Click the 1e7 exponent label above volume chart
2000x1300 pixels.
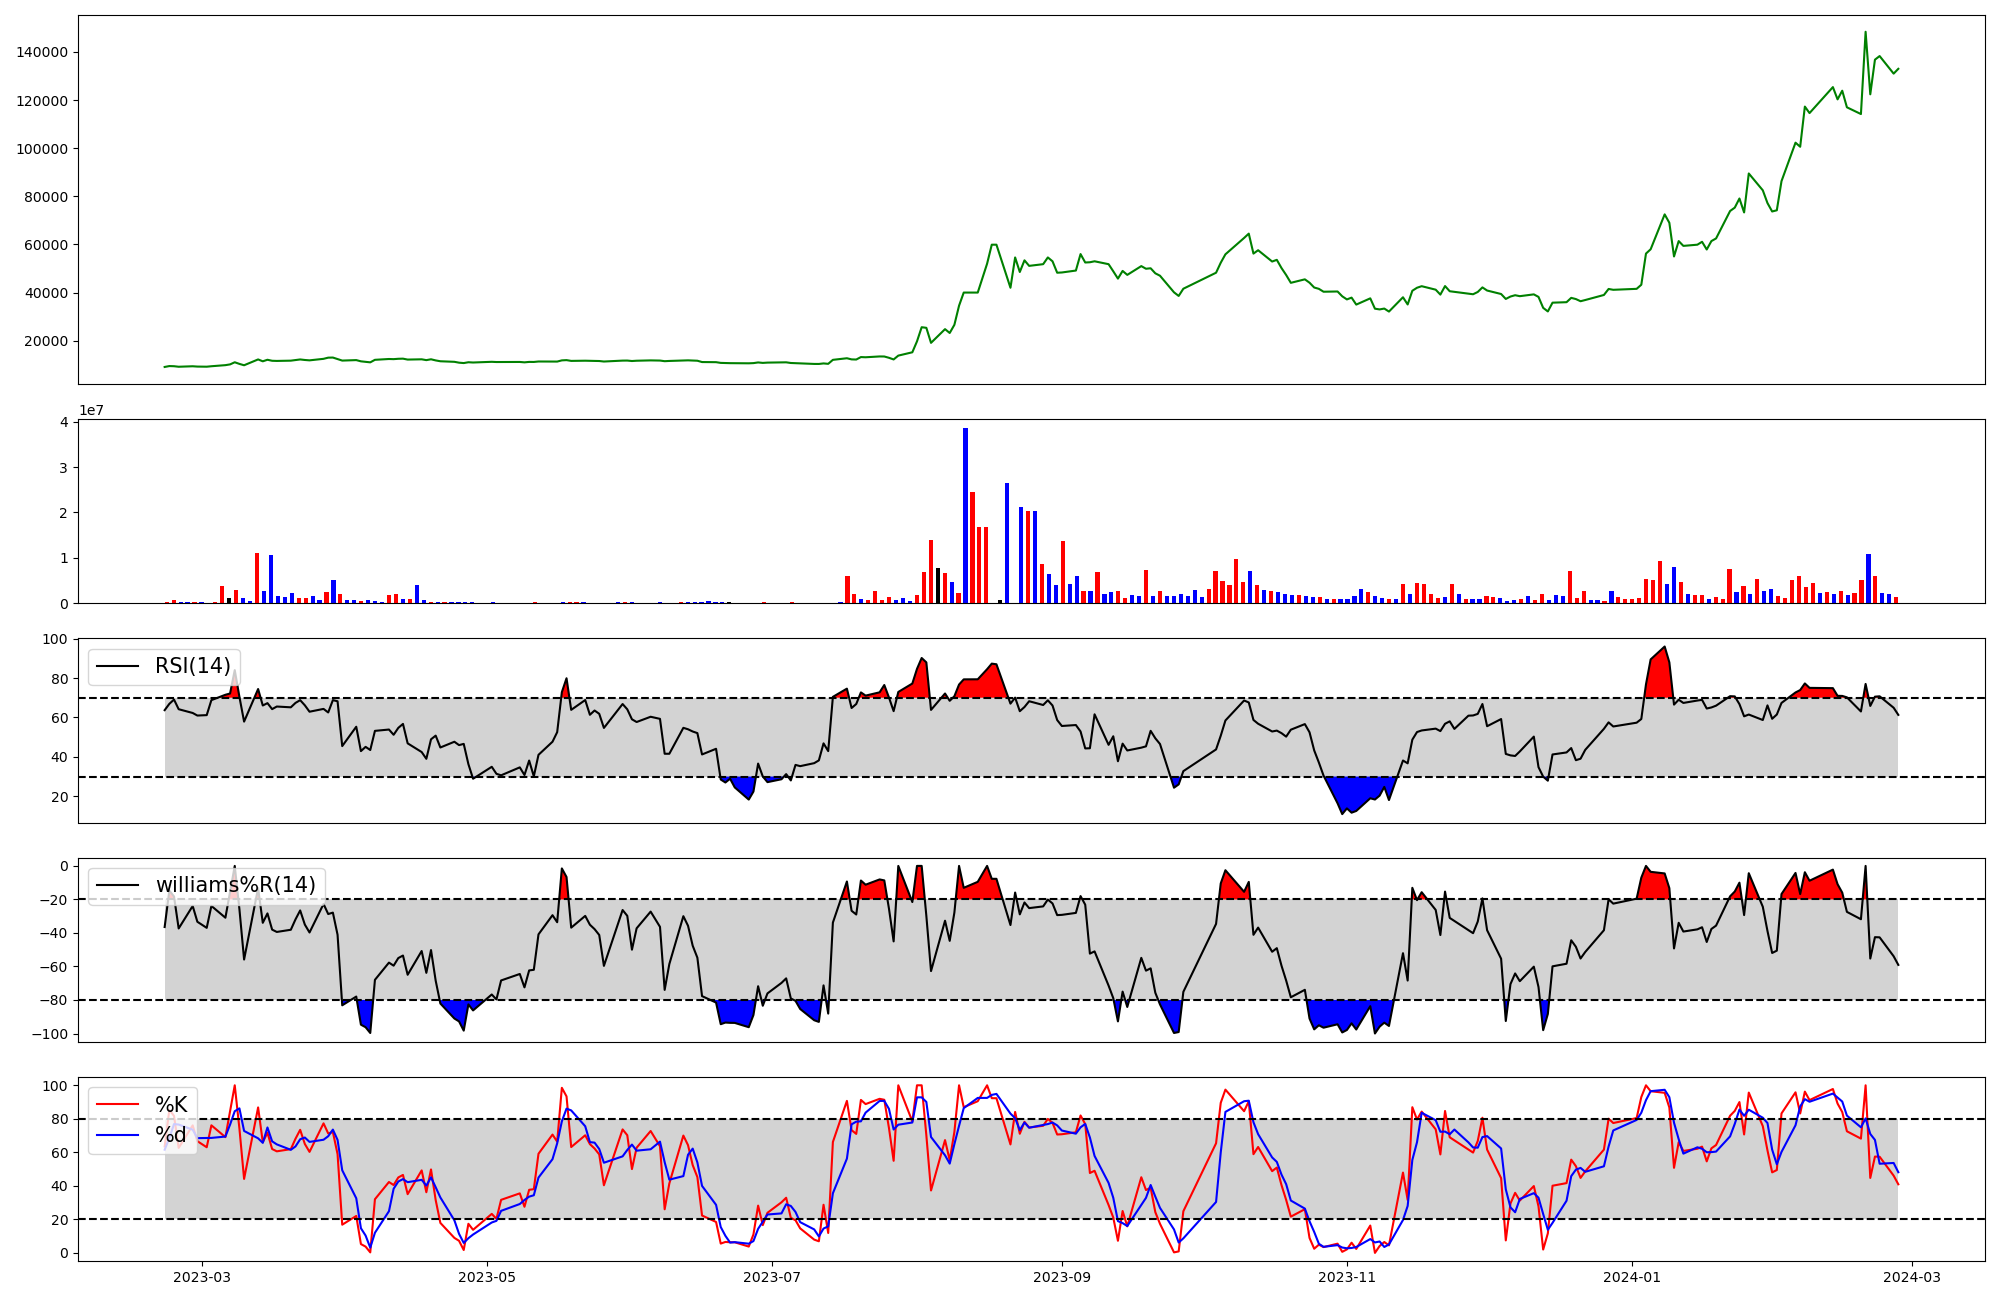(x=91, y=411)
